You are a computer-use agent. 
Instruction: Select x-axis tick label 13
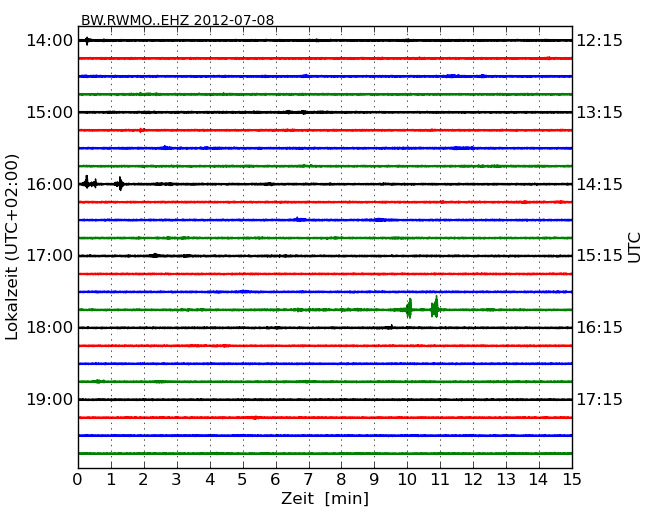coord(506,480)
